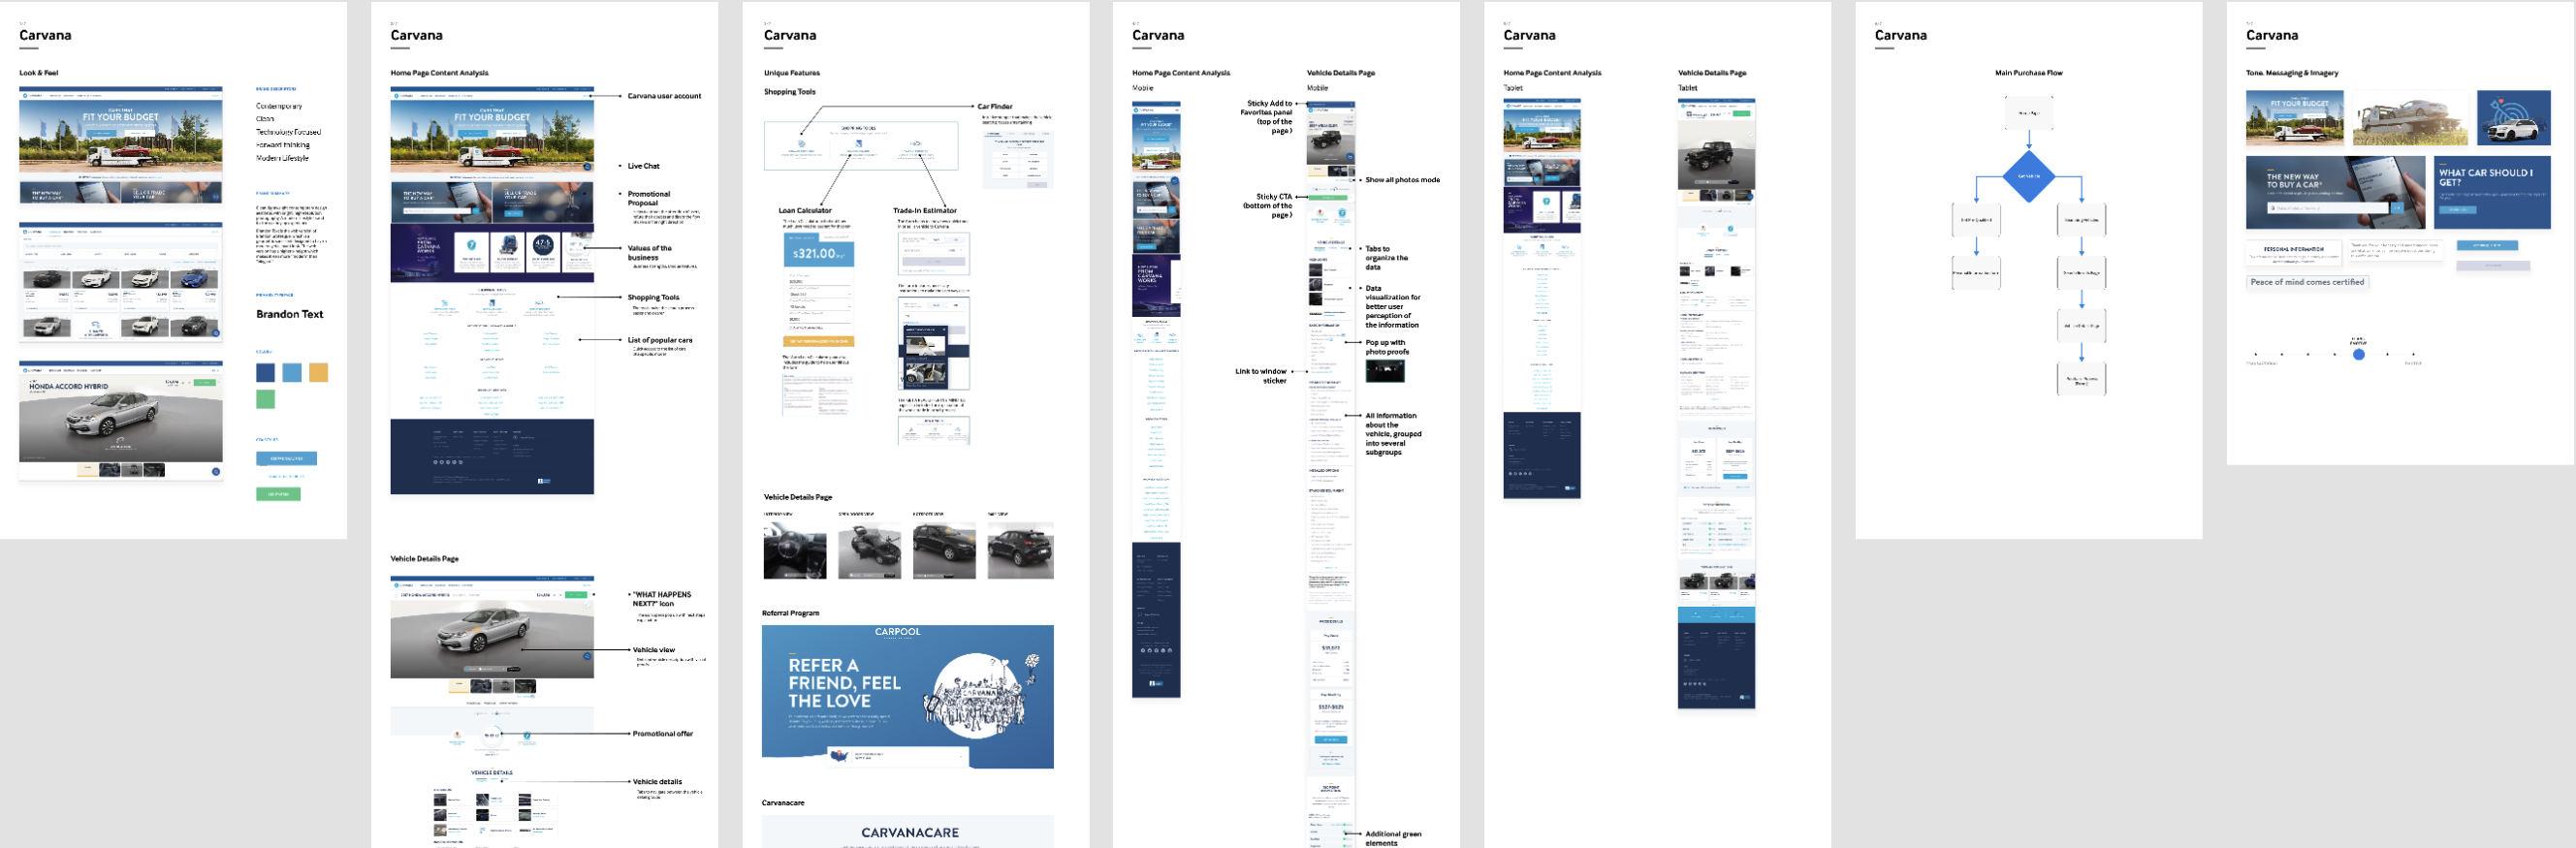Click the $321.00 loan payment box

click(x=818, y=254)
